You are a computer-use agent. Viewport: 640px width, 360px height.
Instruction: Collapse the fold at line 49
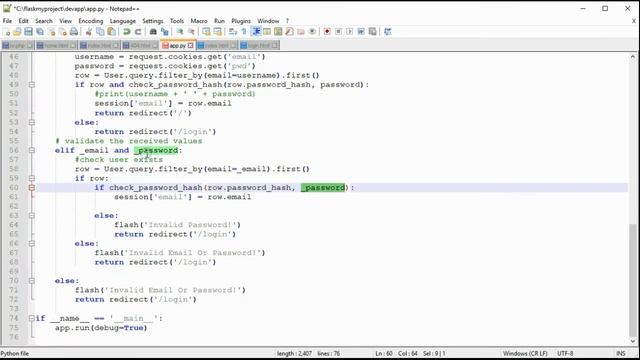(x=31, y=85)
